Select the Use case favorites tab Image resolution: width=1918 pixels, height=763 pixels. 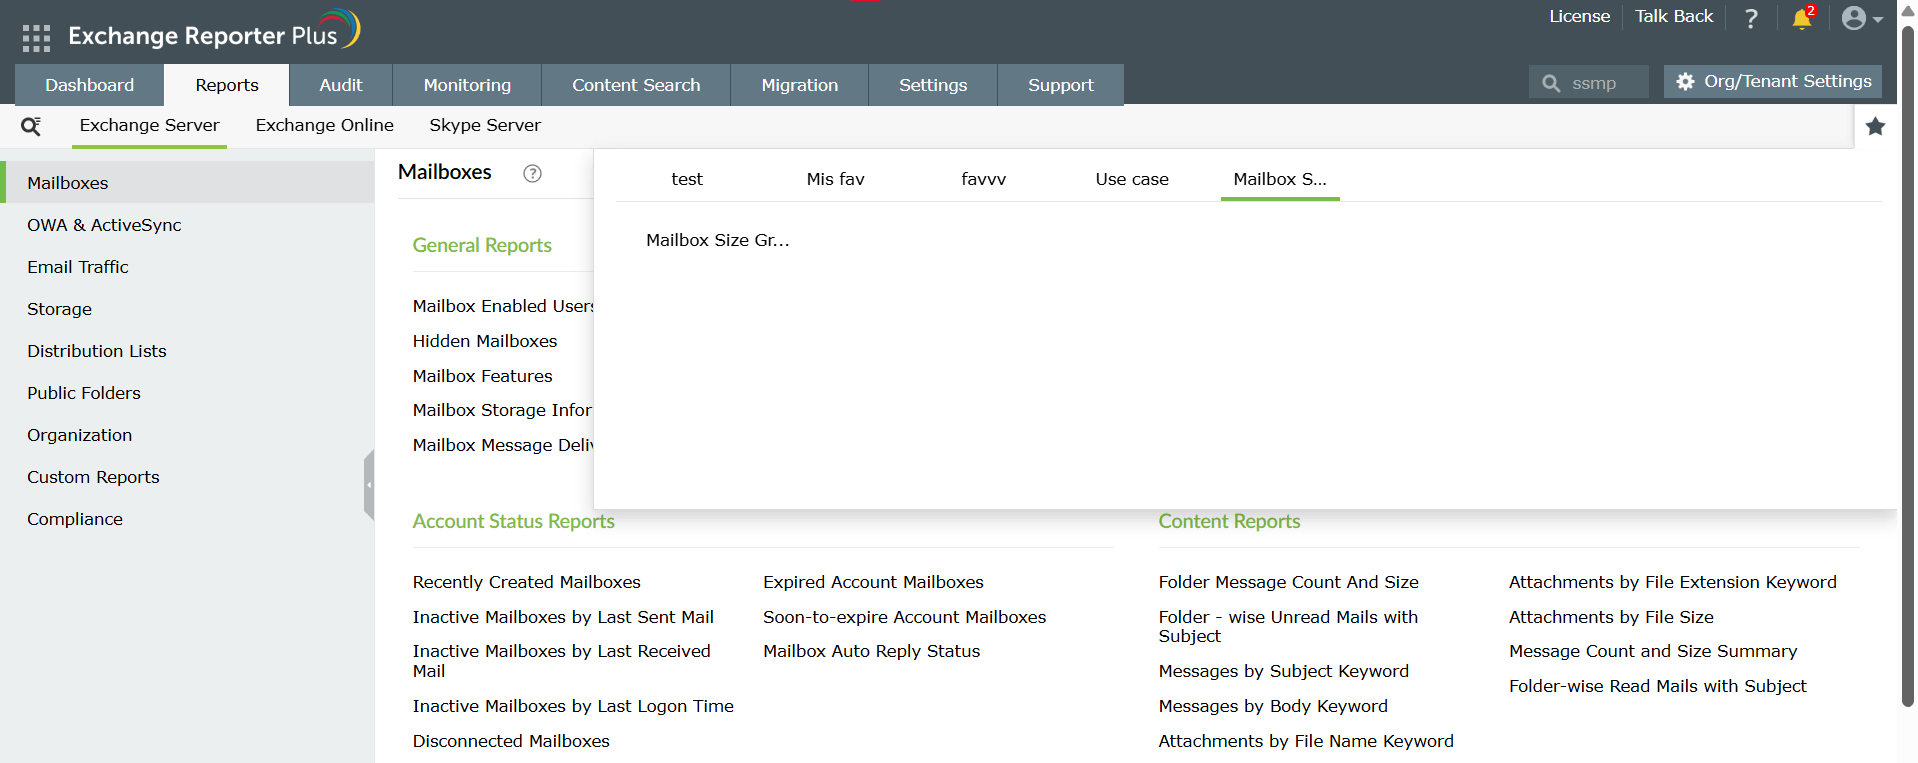tap(1132, 179)
